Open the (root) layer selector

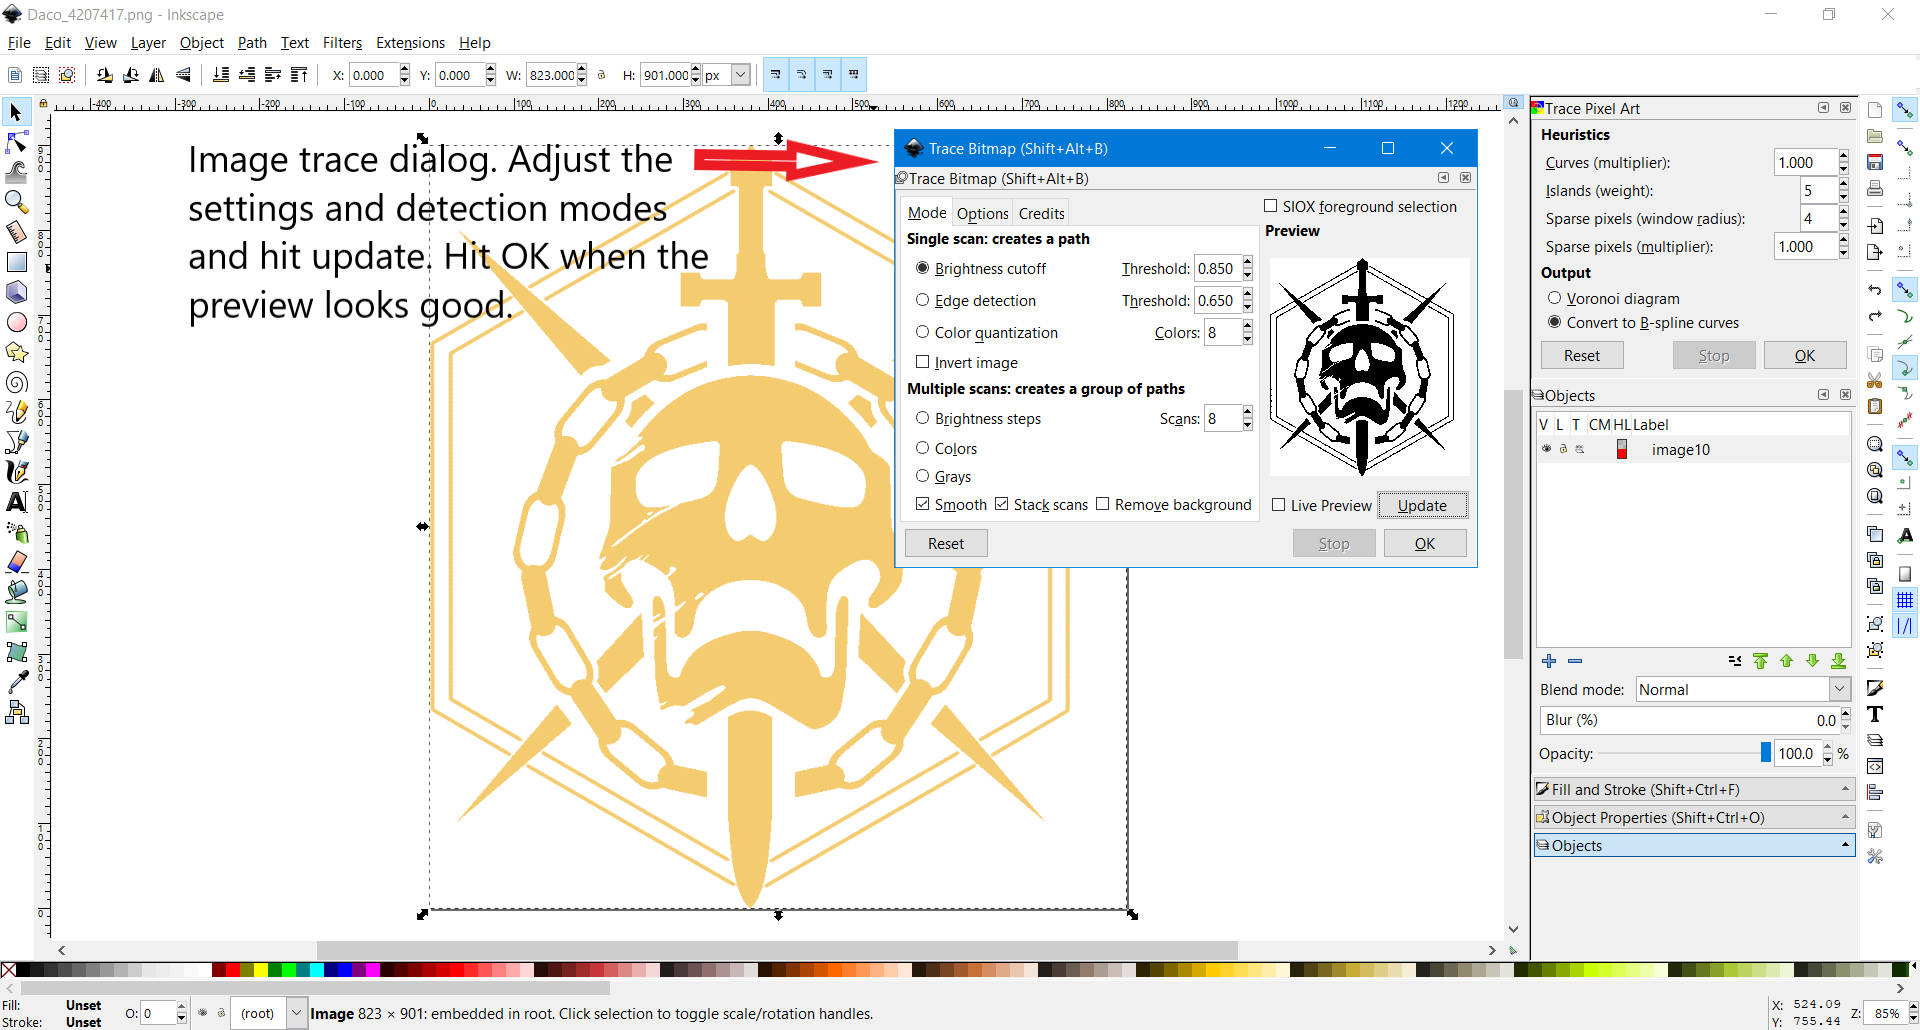coord(266,1013)
